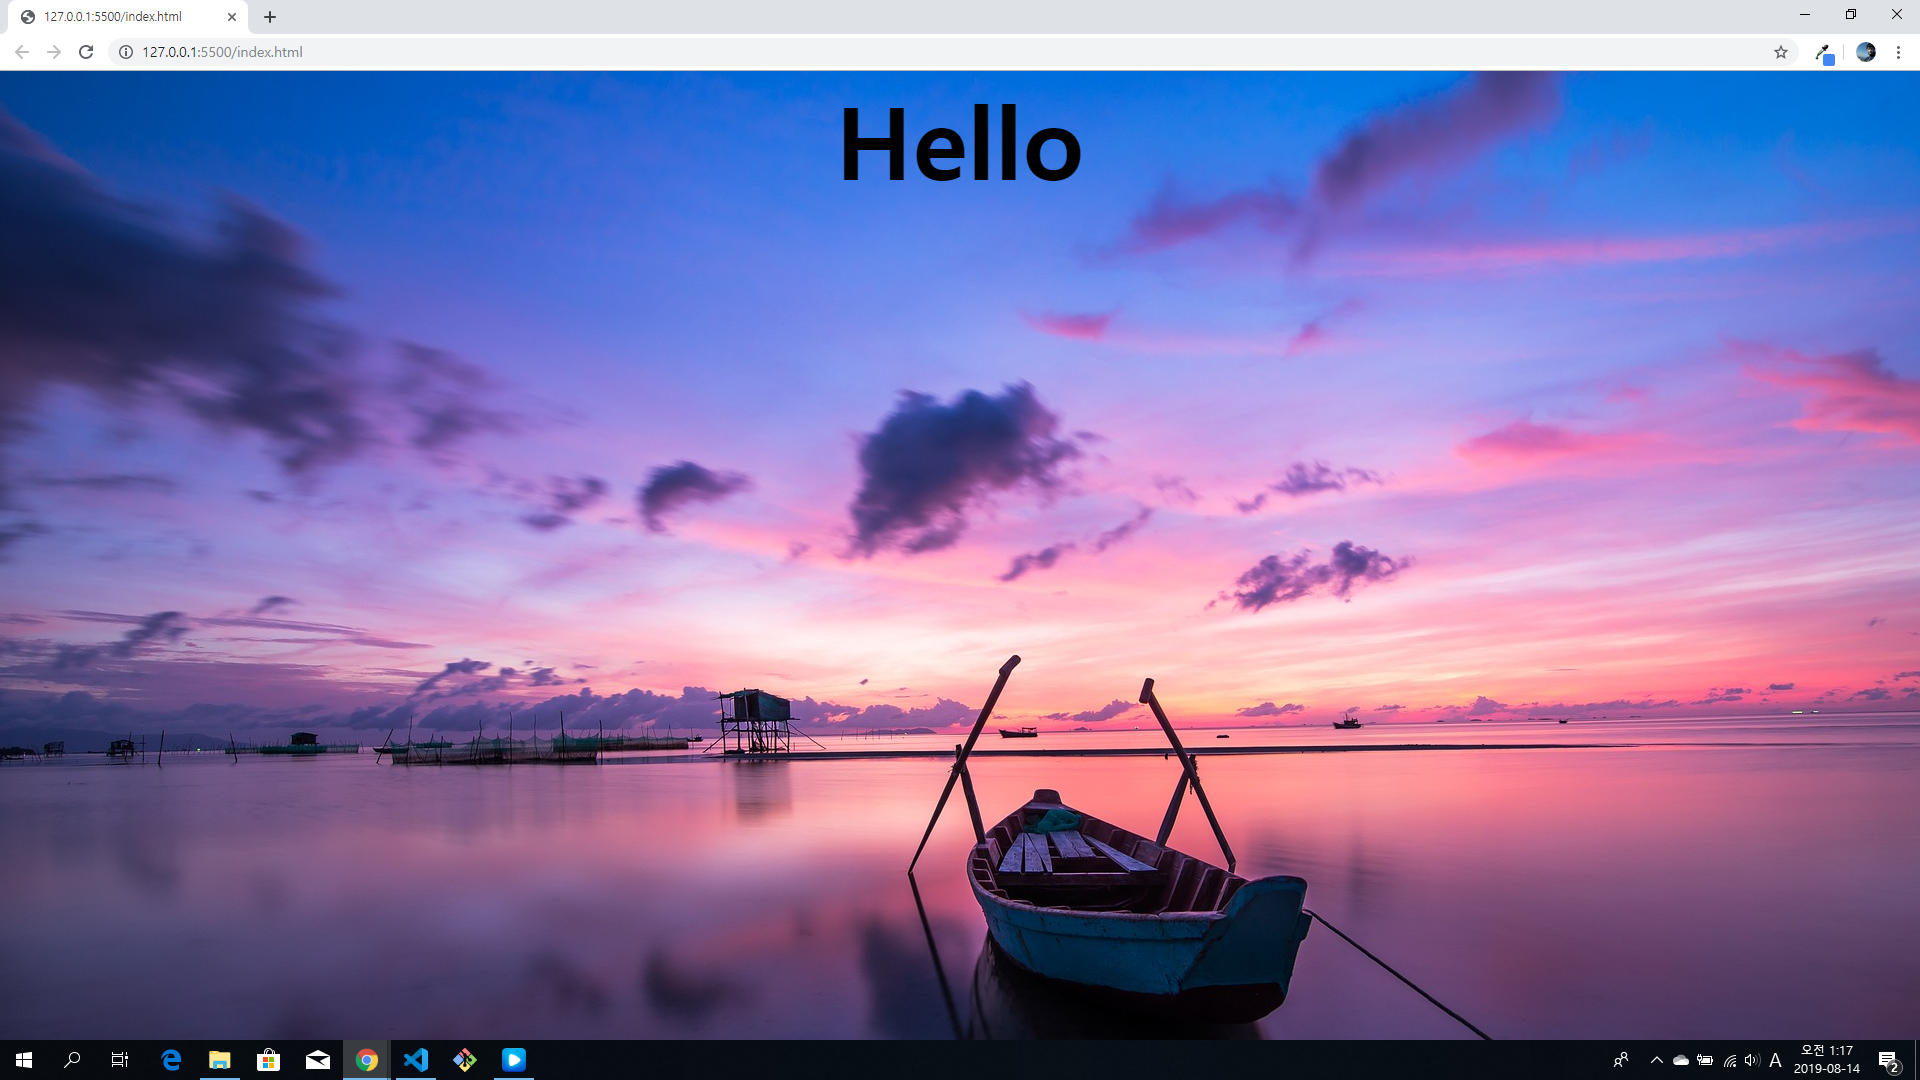Open the Windows Start menu

(24, 1060)
